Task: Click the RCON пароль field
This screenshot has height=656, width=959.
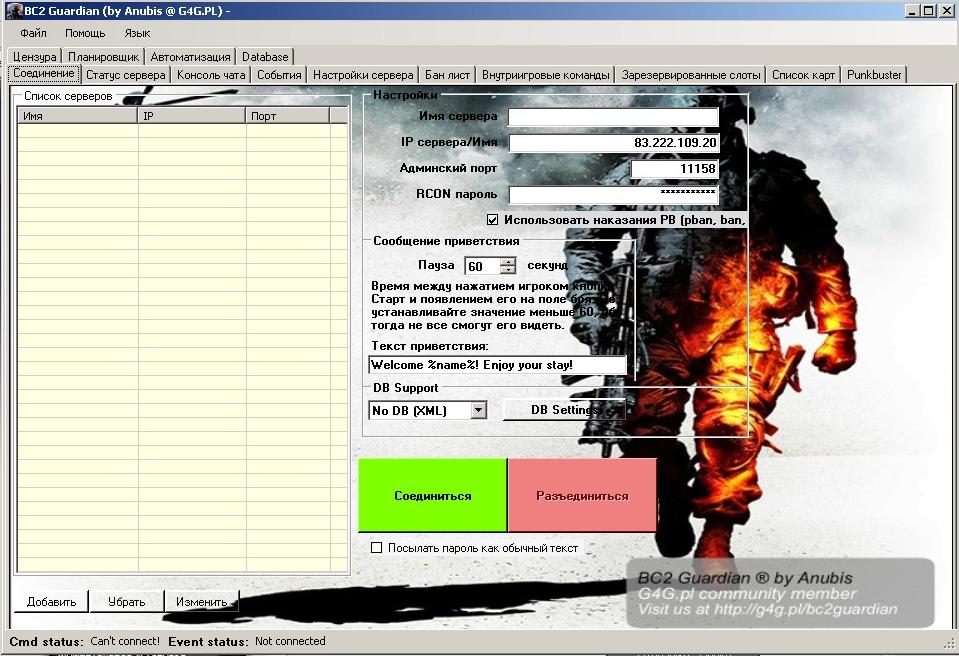Action: pos(613,194)
